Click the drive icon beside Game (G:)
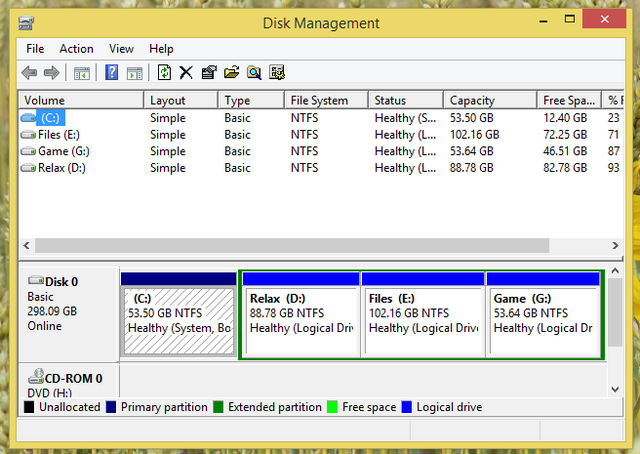Screen dimensions: 640x454 click(x=28, y=151)
